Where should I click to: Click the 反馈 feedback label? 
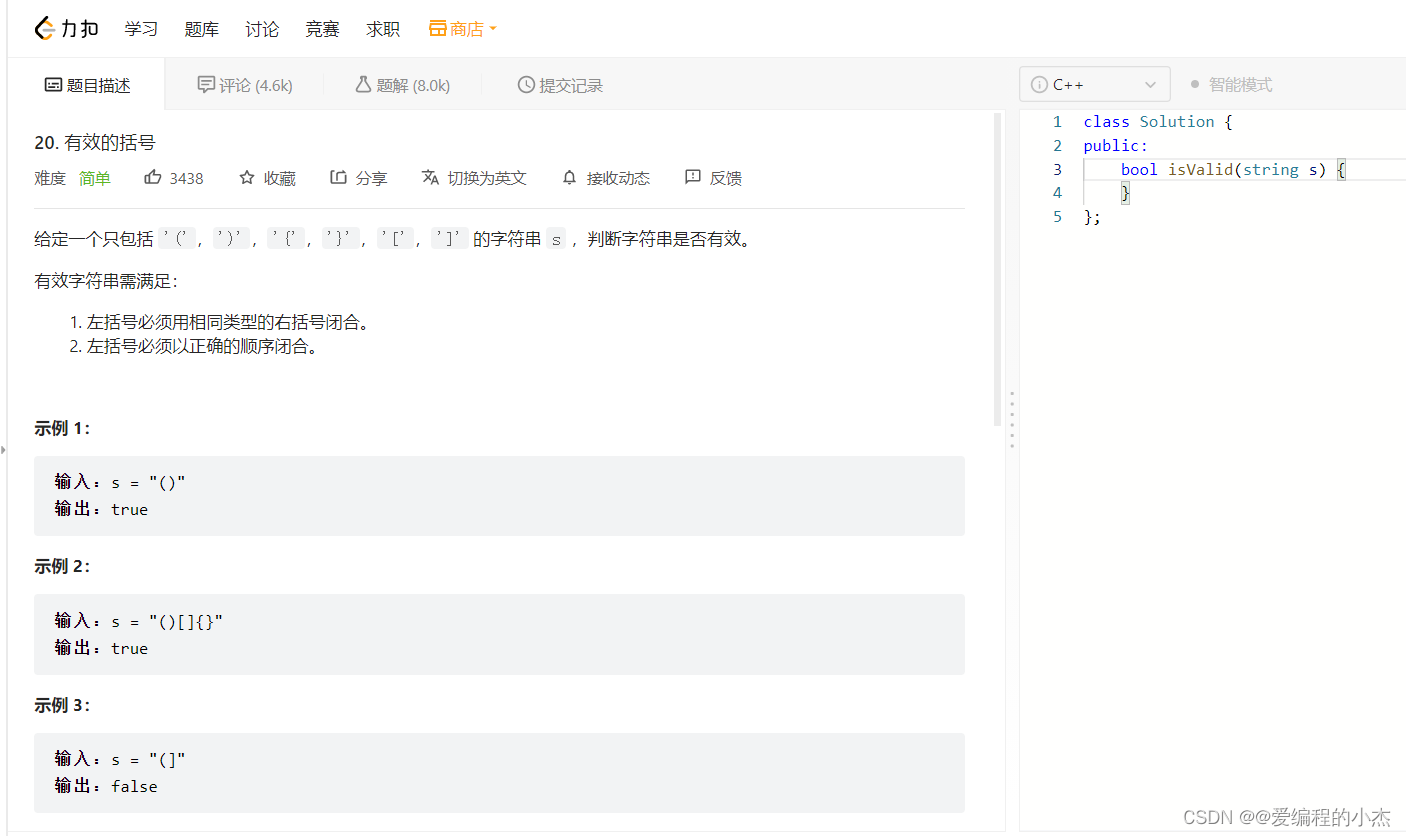(726, 178)
